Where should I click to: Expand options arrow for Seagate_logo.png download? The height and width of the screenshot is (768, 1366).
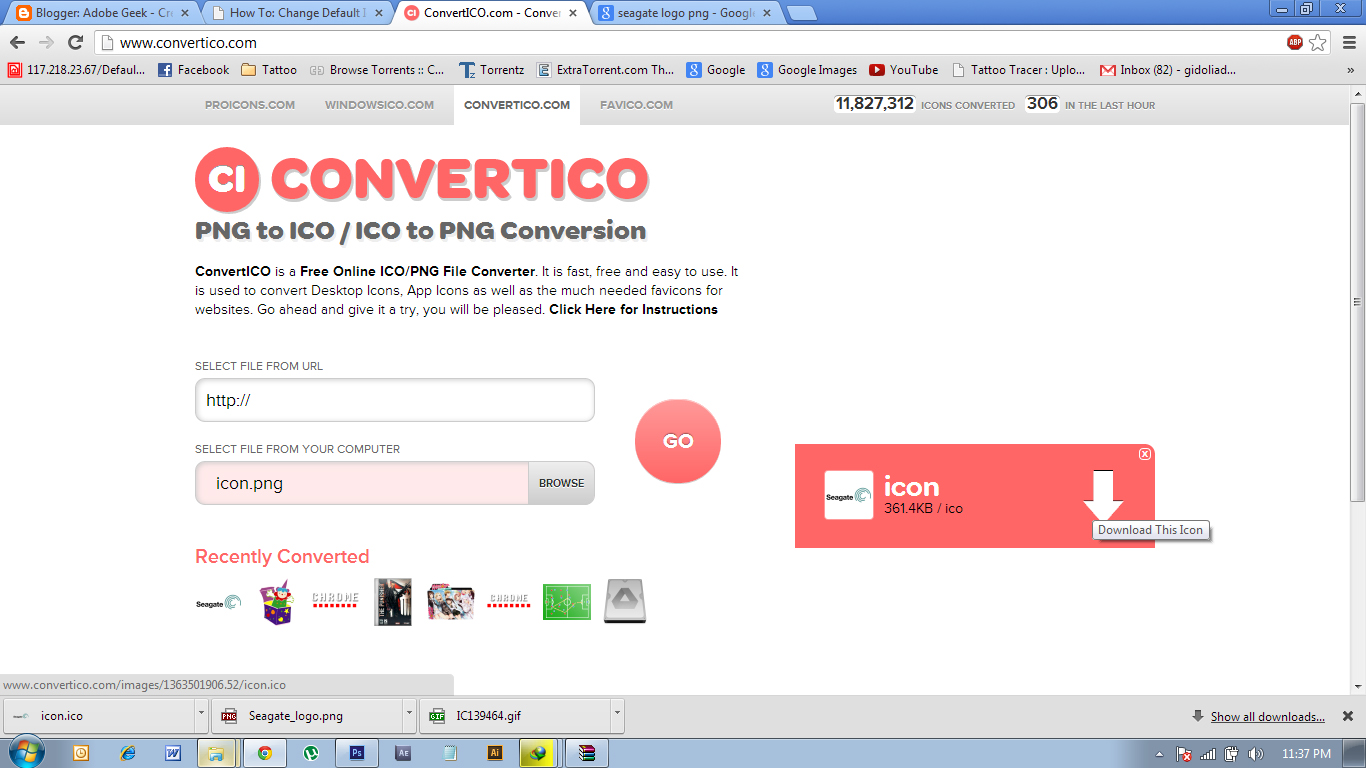coord(409,716)
